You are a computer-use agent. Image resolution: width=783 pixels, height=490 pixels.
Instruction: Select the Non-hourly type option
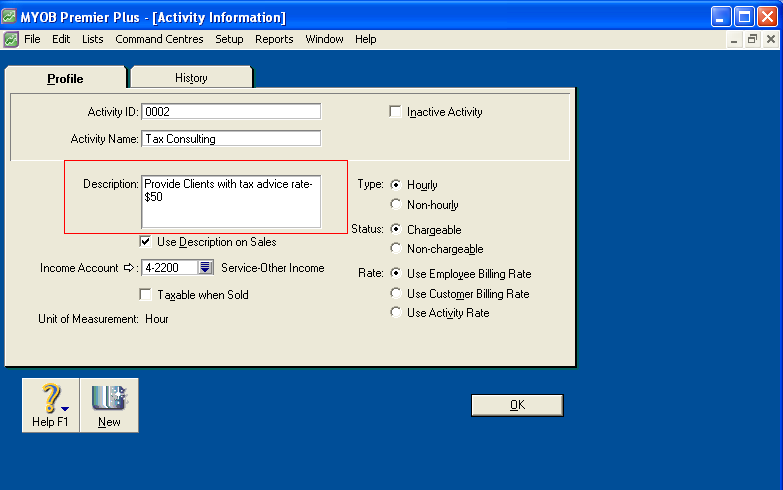tap(395, 204)
